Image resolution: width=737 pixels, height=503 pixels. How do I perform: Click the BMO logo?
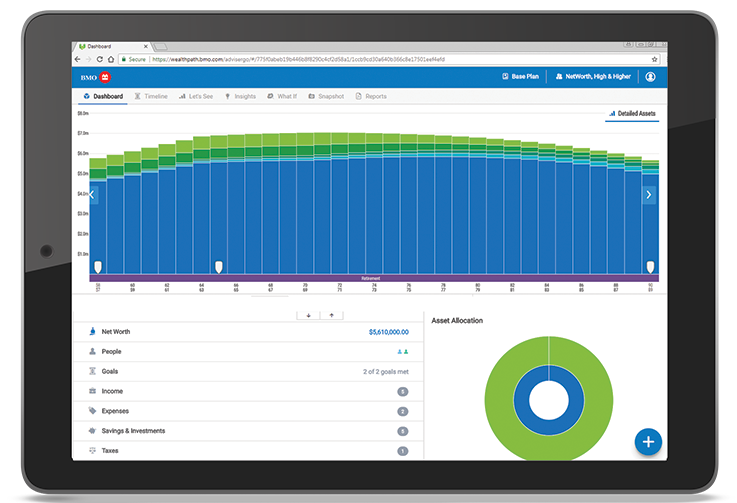(96, 76)
